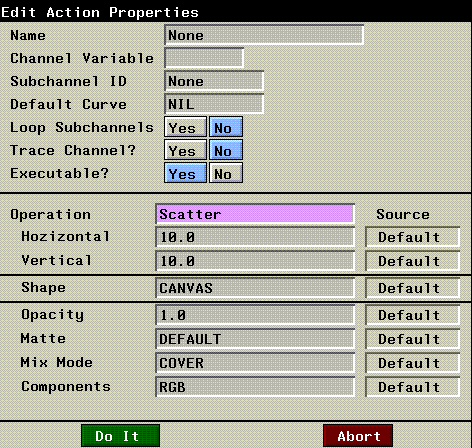Click the empty Channel Variable field
Viewport: 472px width, 448px height.
click(x=204, y=58)
